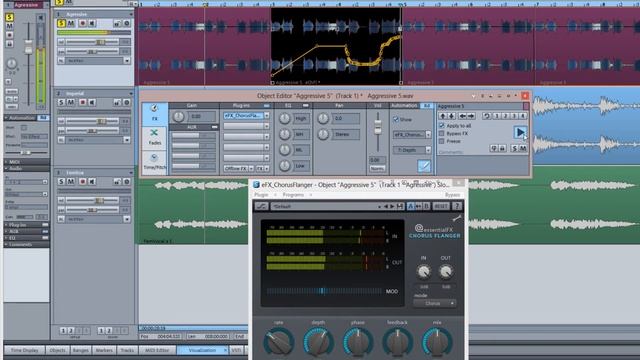This screenshot has width=640, height=360.
Task: Save preset with ChorusFlanger disk icon
Action: [x=400, y=207]
